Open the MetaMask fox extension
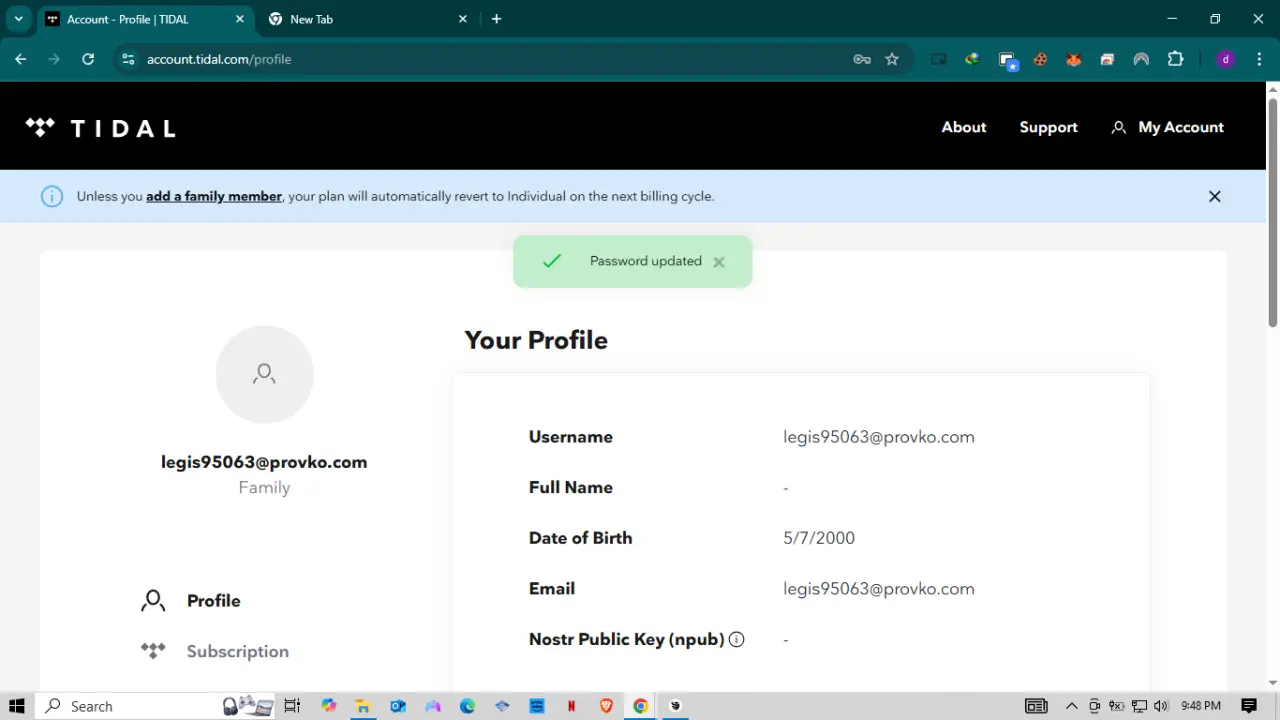1280x720 pixels. click(1074, 59)
